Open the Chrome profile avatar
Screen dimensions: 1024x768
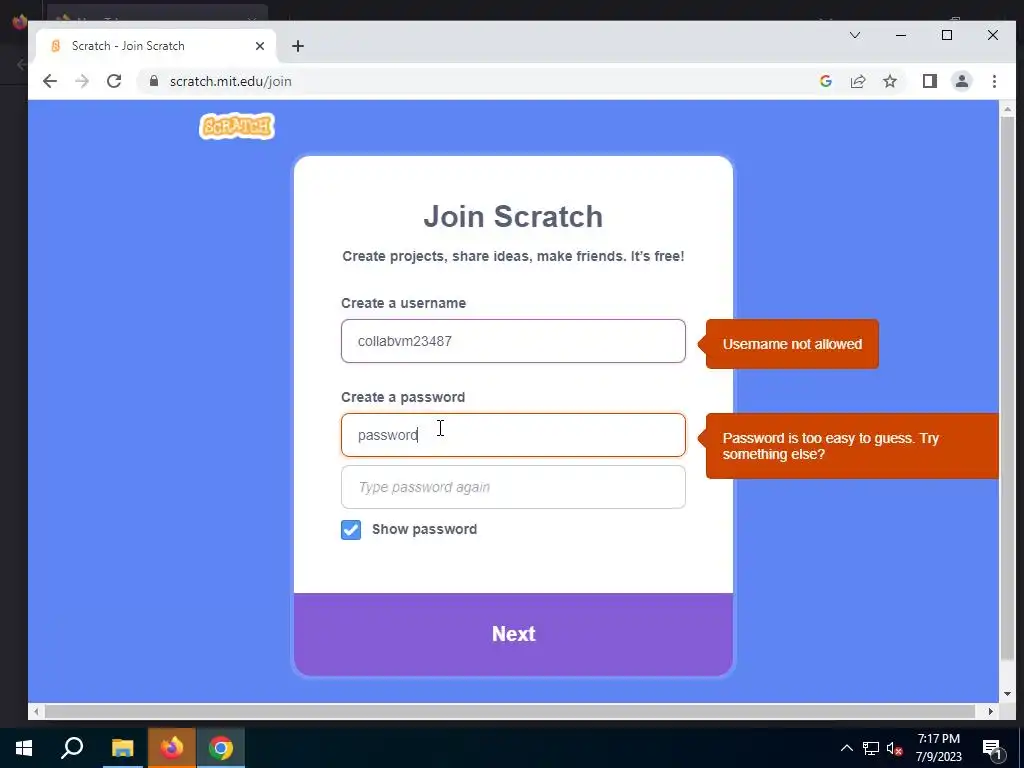click(x=961, y=81)
